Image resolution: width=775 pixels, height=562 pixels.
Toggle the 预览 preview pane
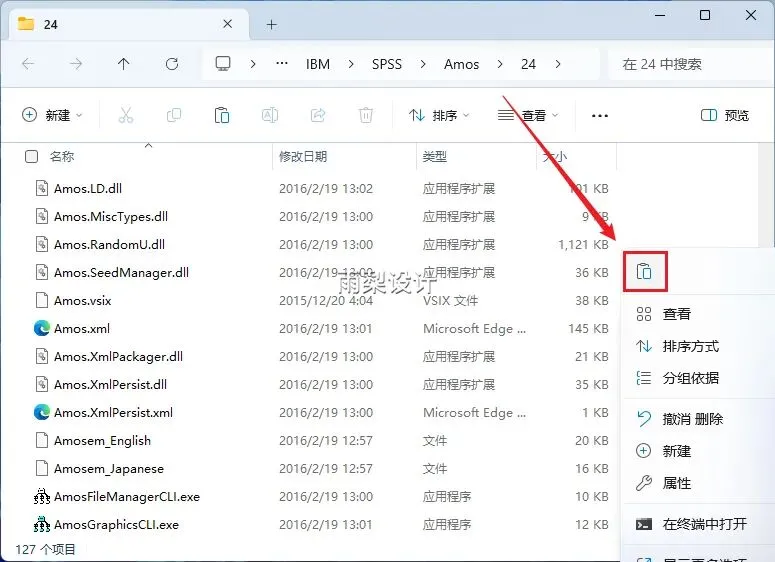pyautogui.click(x=725, y=115)
